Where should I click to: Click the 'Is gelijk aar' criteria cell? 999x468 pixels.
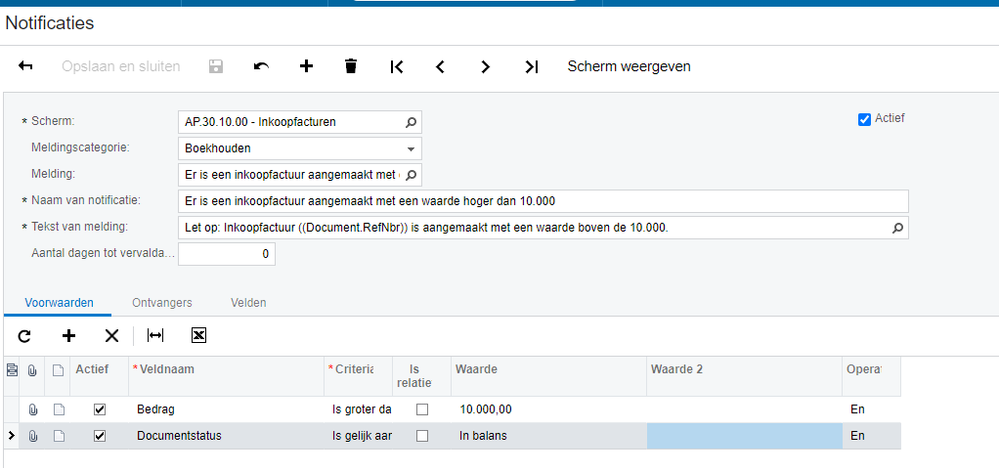[356, 436]
